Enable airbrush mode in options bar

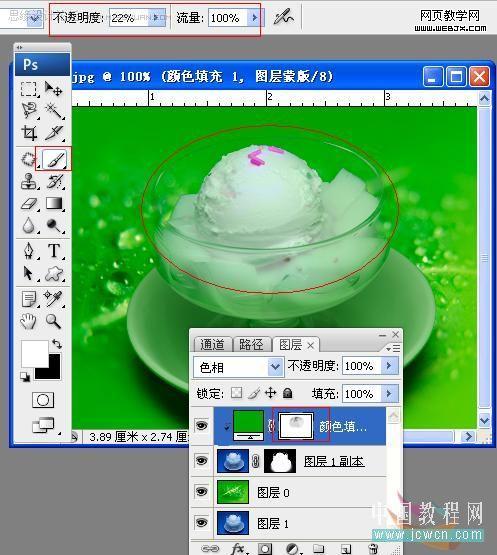click(284, 17)
